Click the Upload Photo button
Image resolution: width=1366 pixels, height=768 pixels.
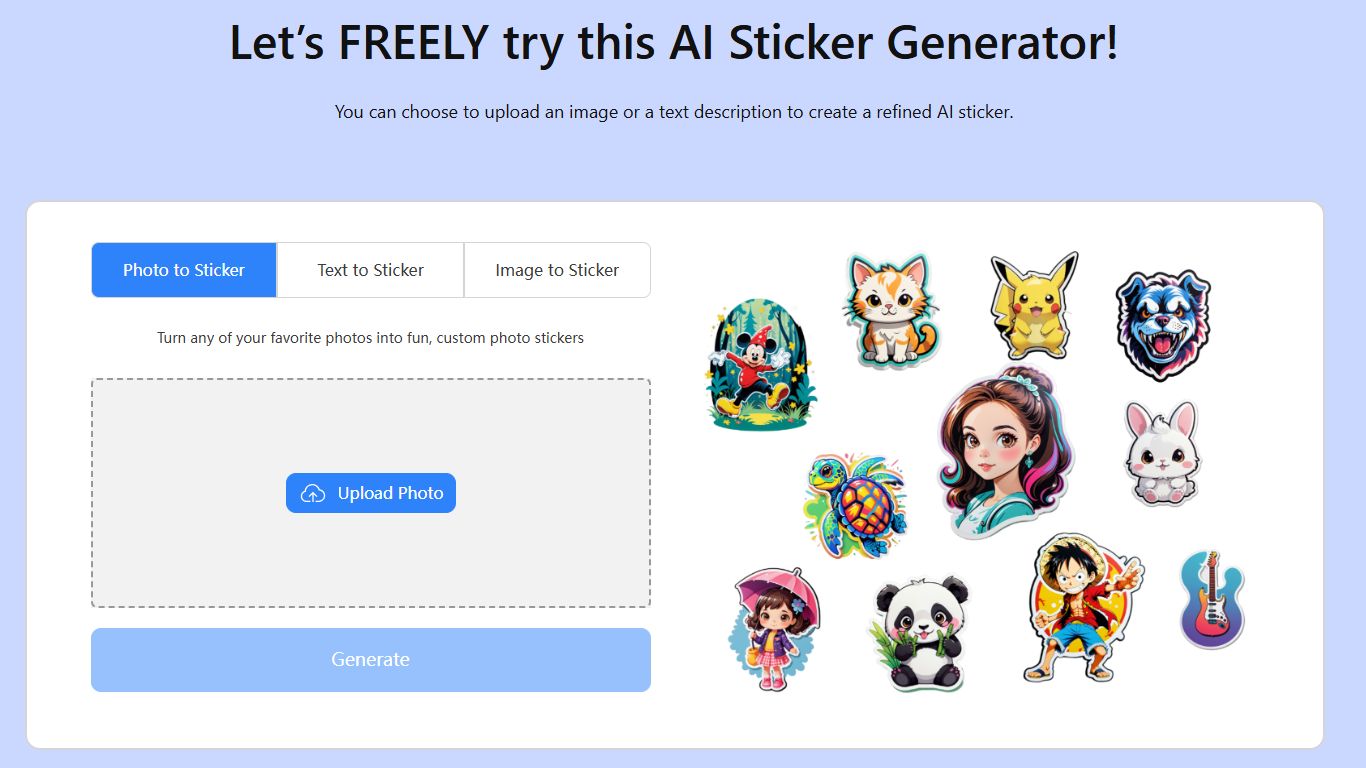[x=371, y=492]
